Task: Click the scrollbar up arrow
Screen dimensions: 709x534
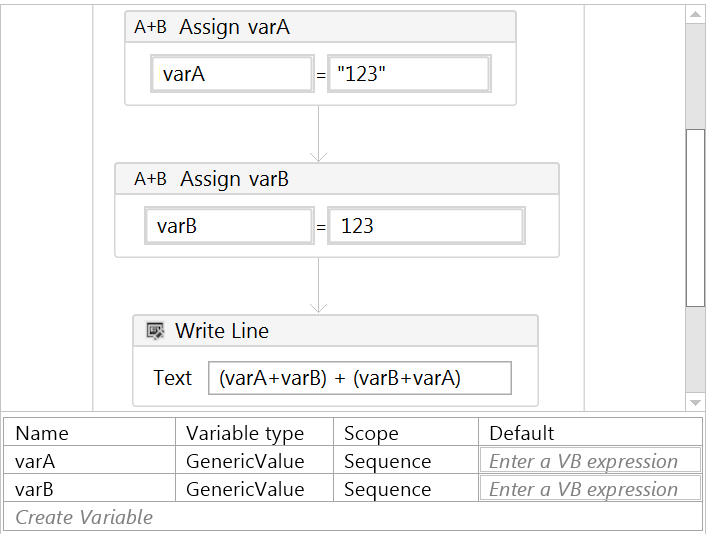Action: (x=695, y=14)
